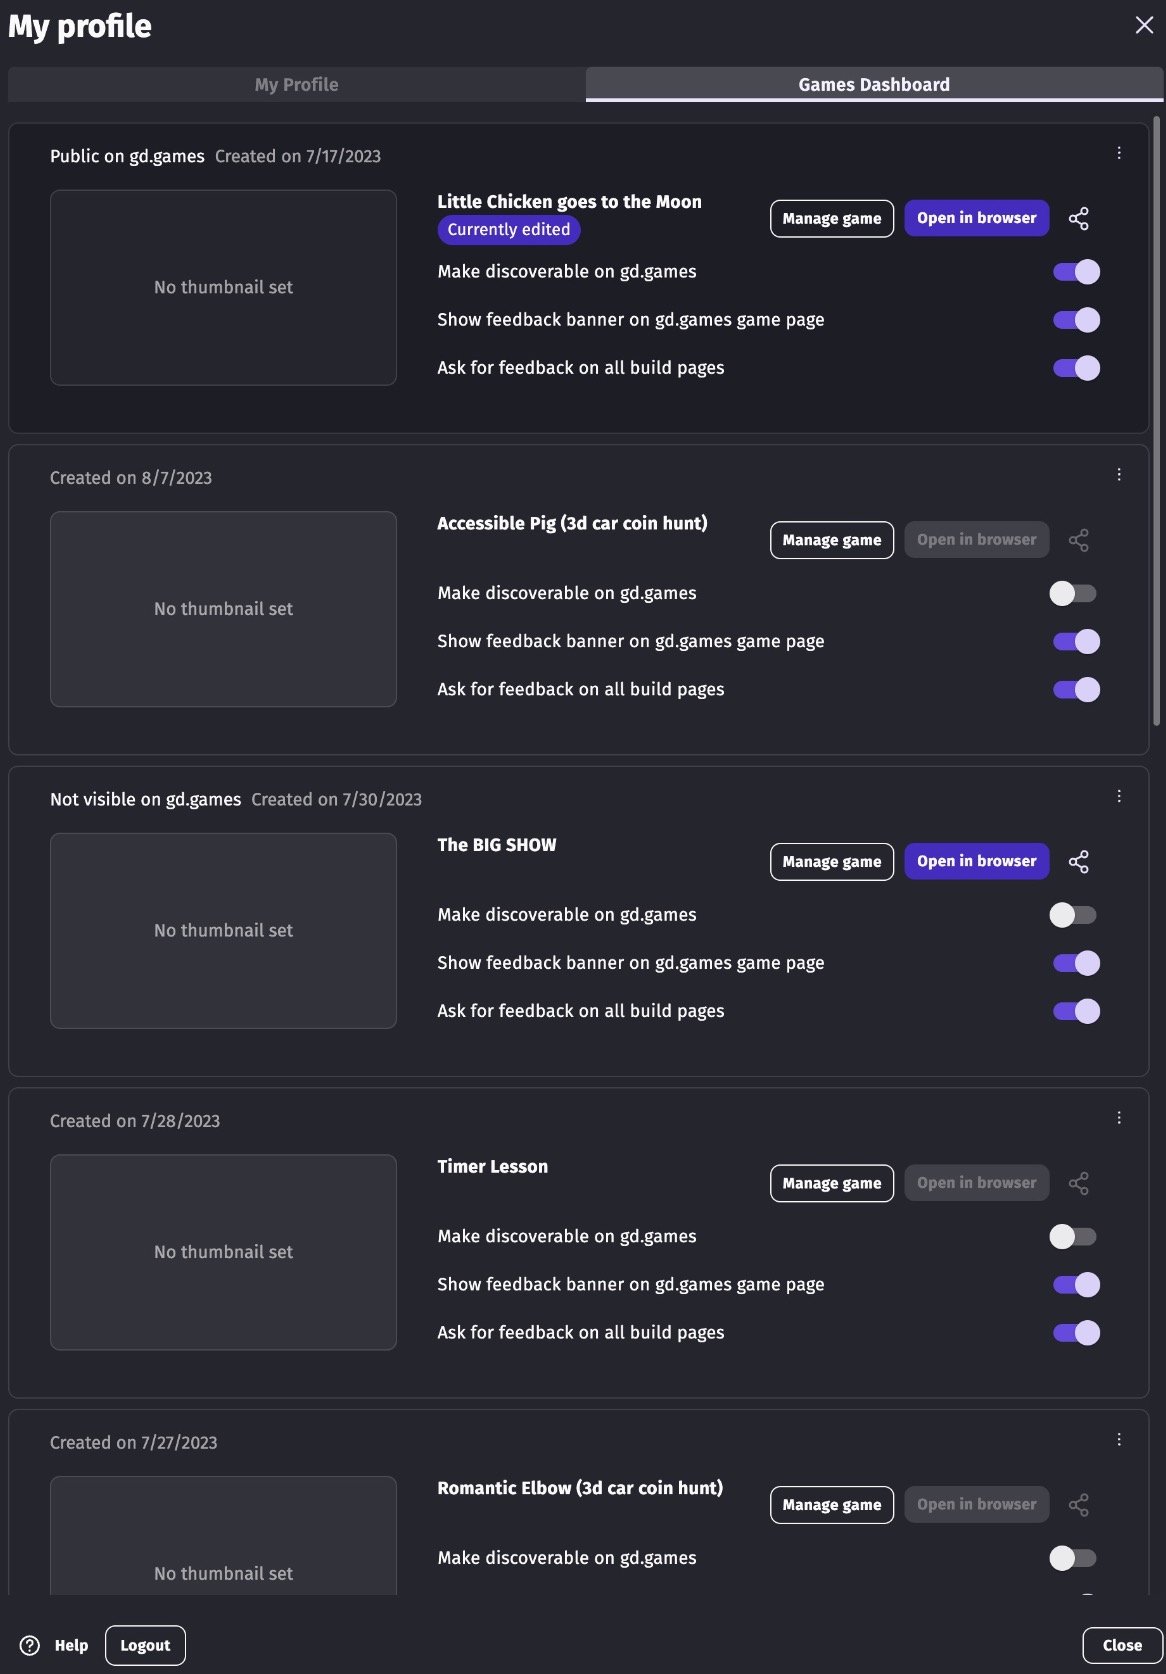Screen dimensions: 1166x1674
Task: Open three-dot menu for Timer Lesson
Action: pyautogui.click(x=1119, y=1118)
